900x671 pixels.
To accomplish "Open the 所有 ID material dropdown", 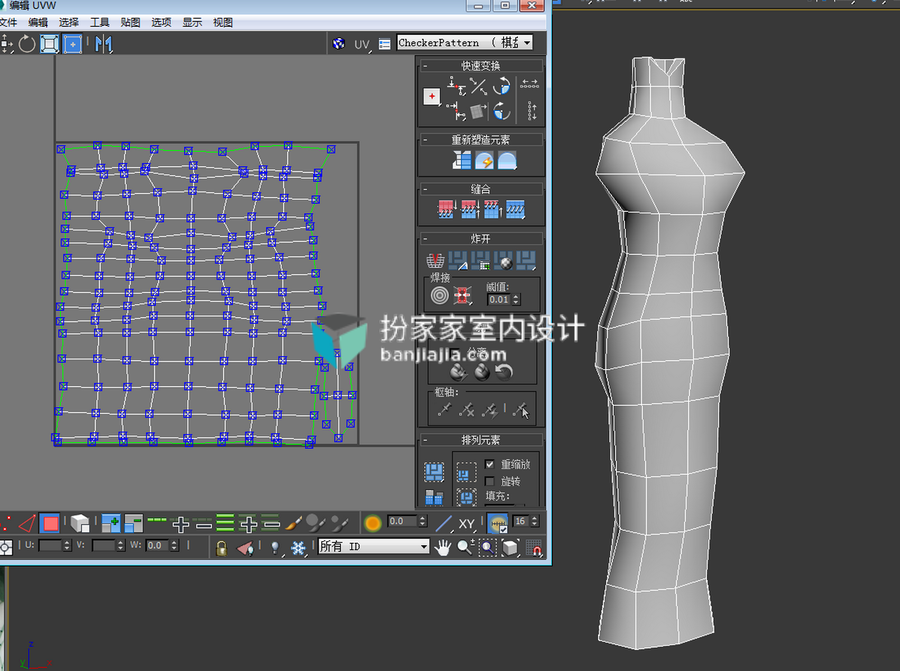I will 374,546.
